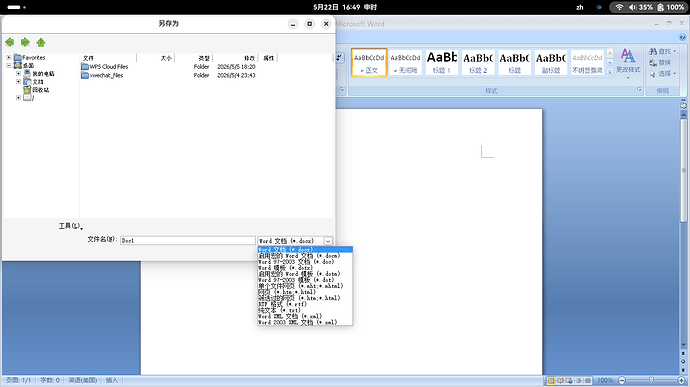Open the 查找 find tool
Screen dimensions: 690x387
tap(663, 51)
